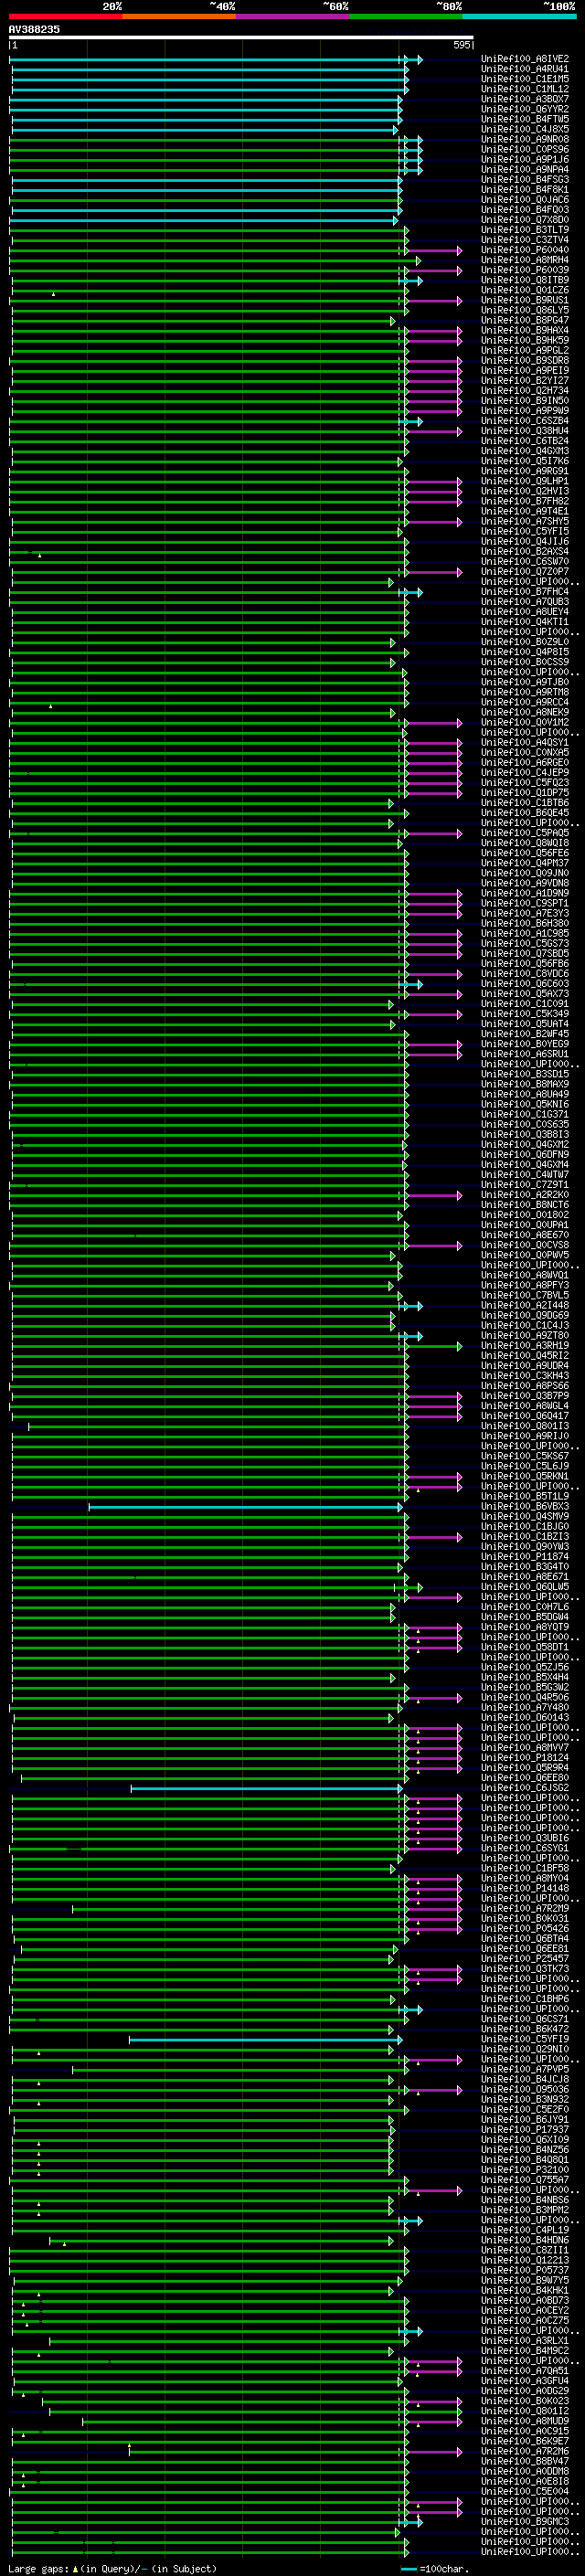The width and height of the screenshot is (585, 2576).
Task: Click the cyan =100char scale legend line
Action: (409, 2569)
